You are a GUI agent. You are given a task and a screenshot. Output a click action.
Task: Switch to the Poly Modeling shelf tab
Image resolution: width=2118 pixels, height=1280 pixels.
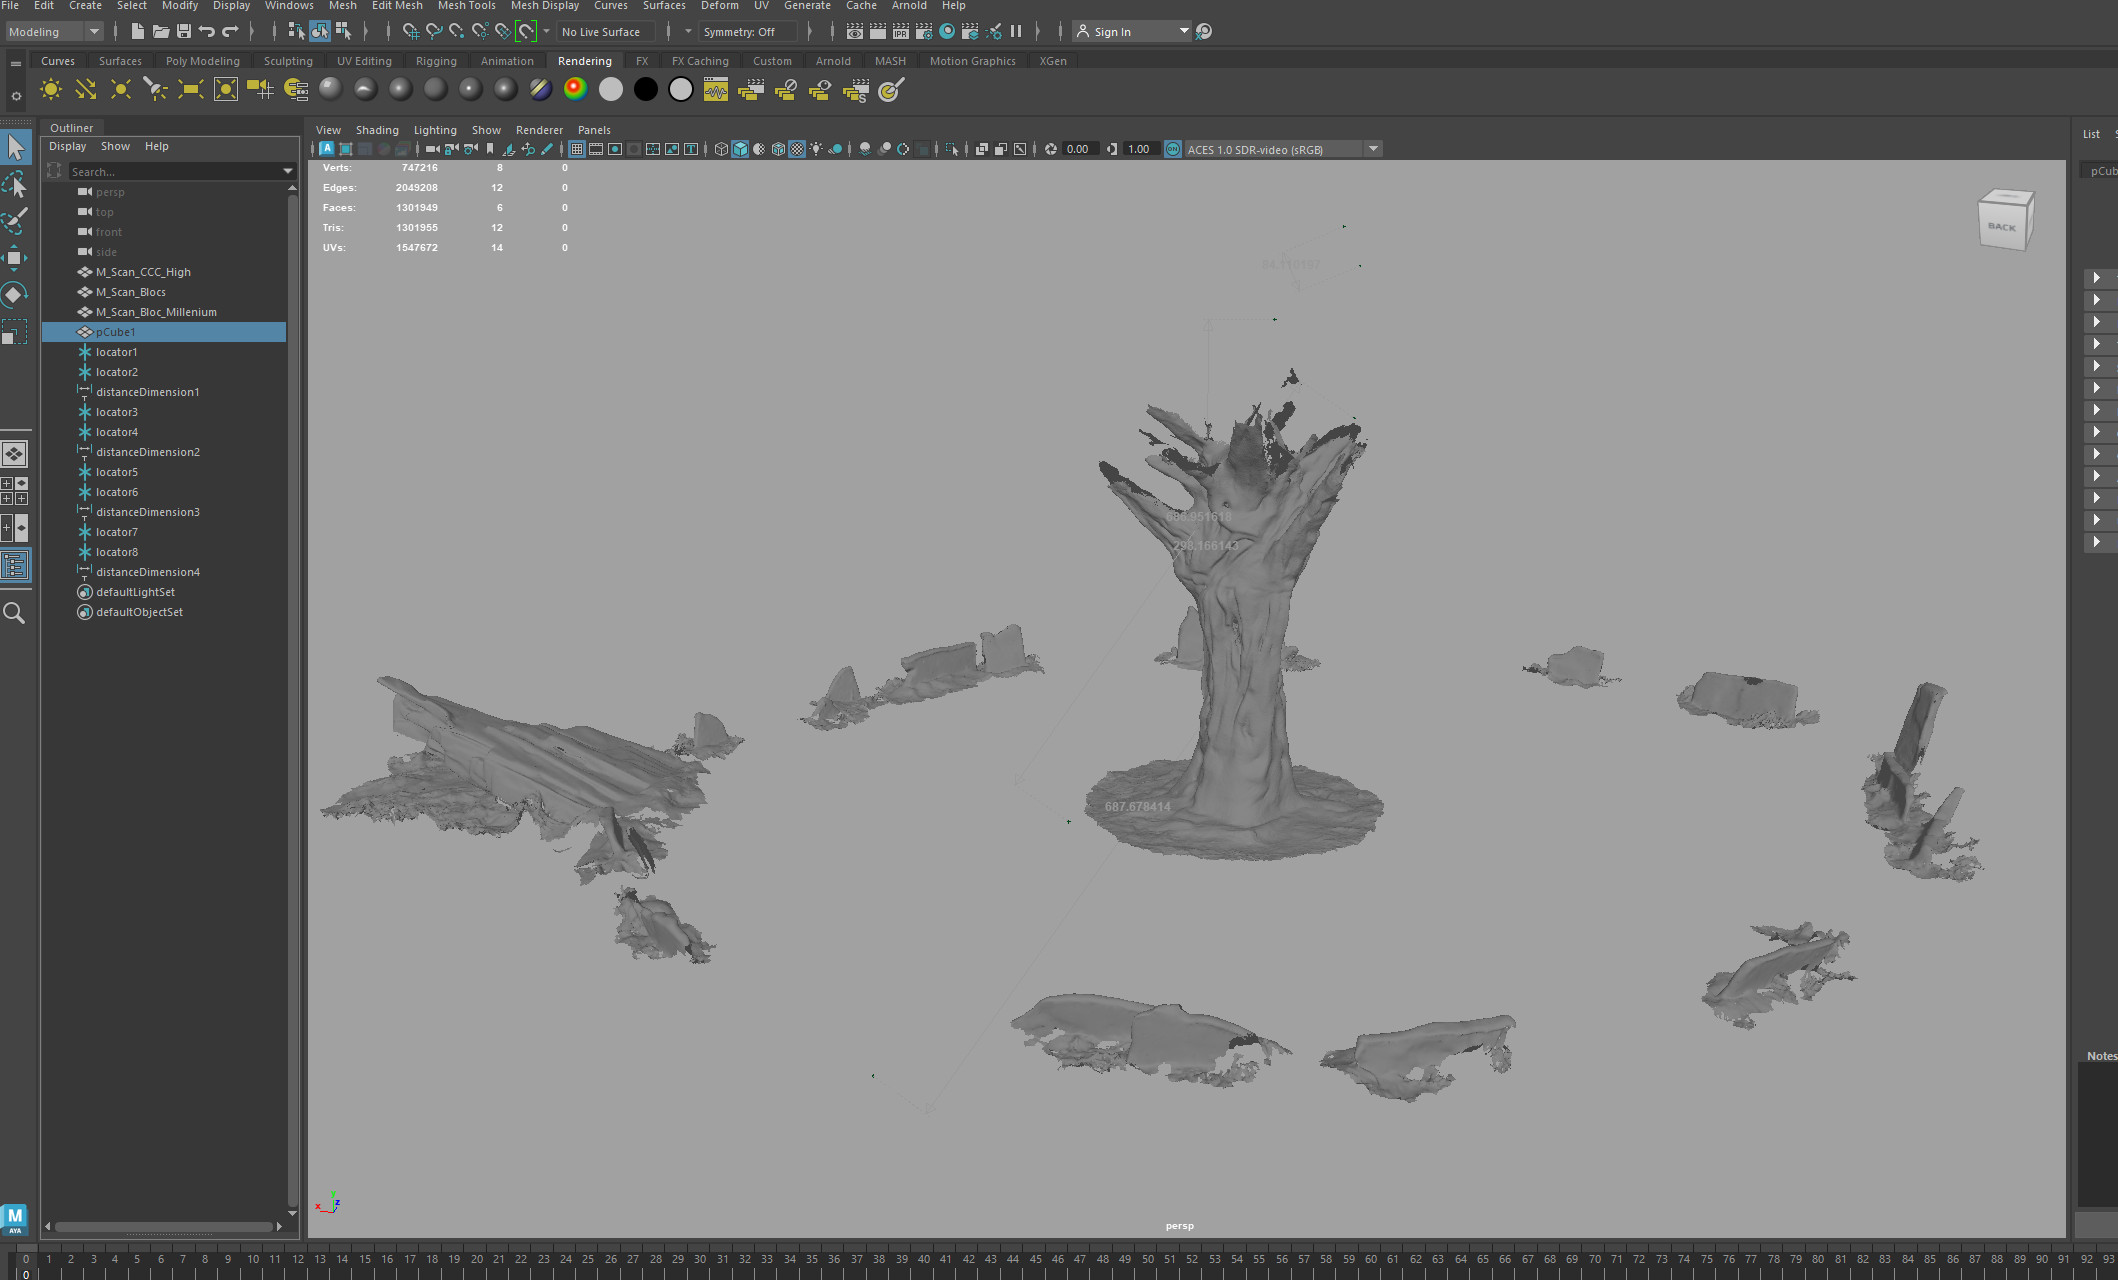point(203,61)
